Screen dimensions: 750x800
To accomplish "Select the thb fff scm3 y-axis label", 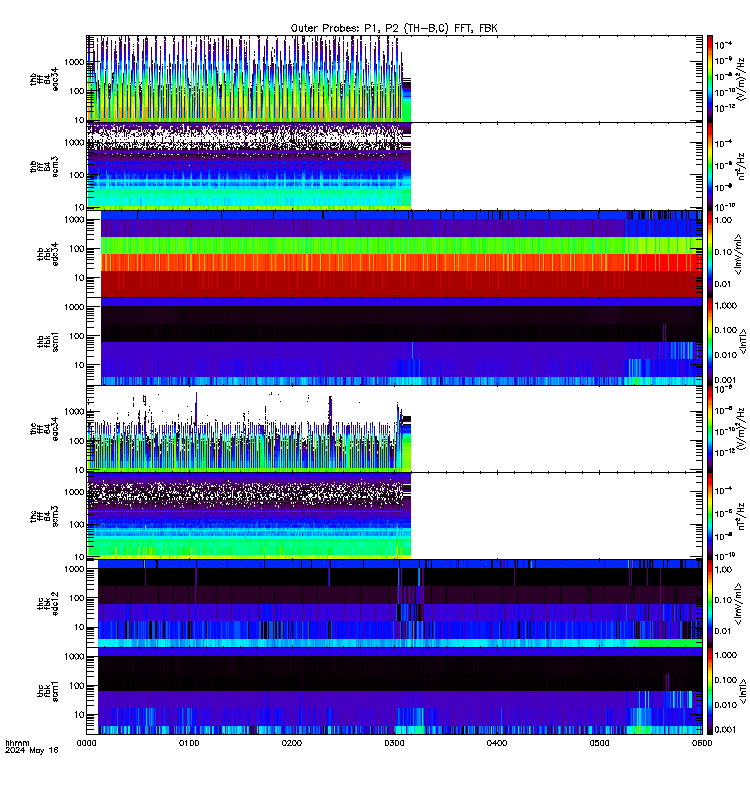I will tap(44, 166).
